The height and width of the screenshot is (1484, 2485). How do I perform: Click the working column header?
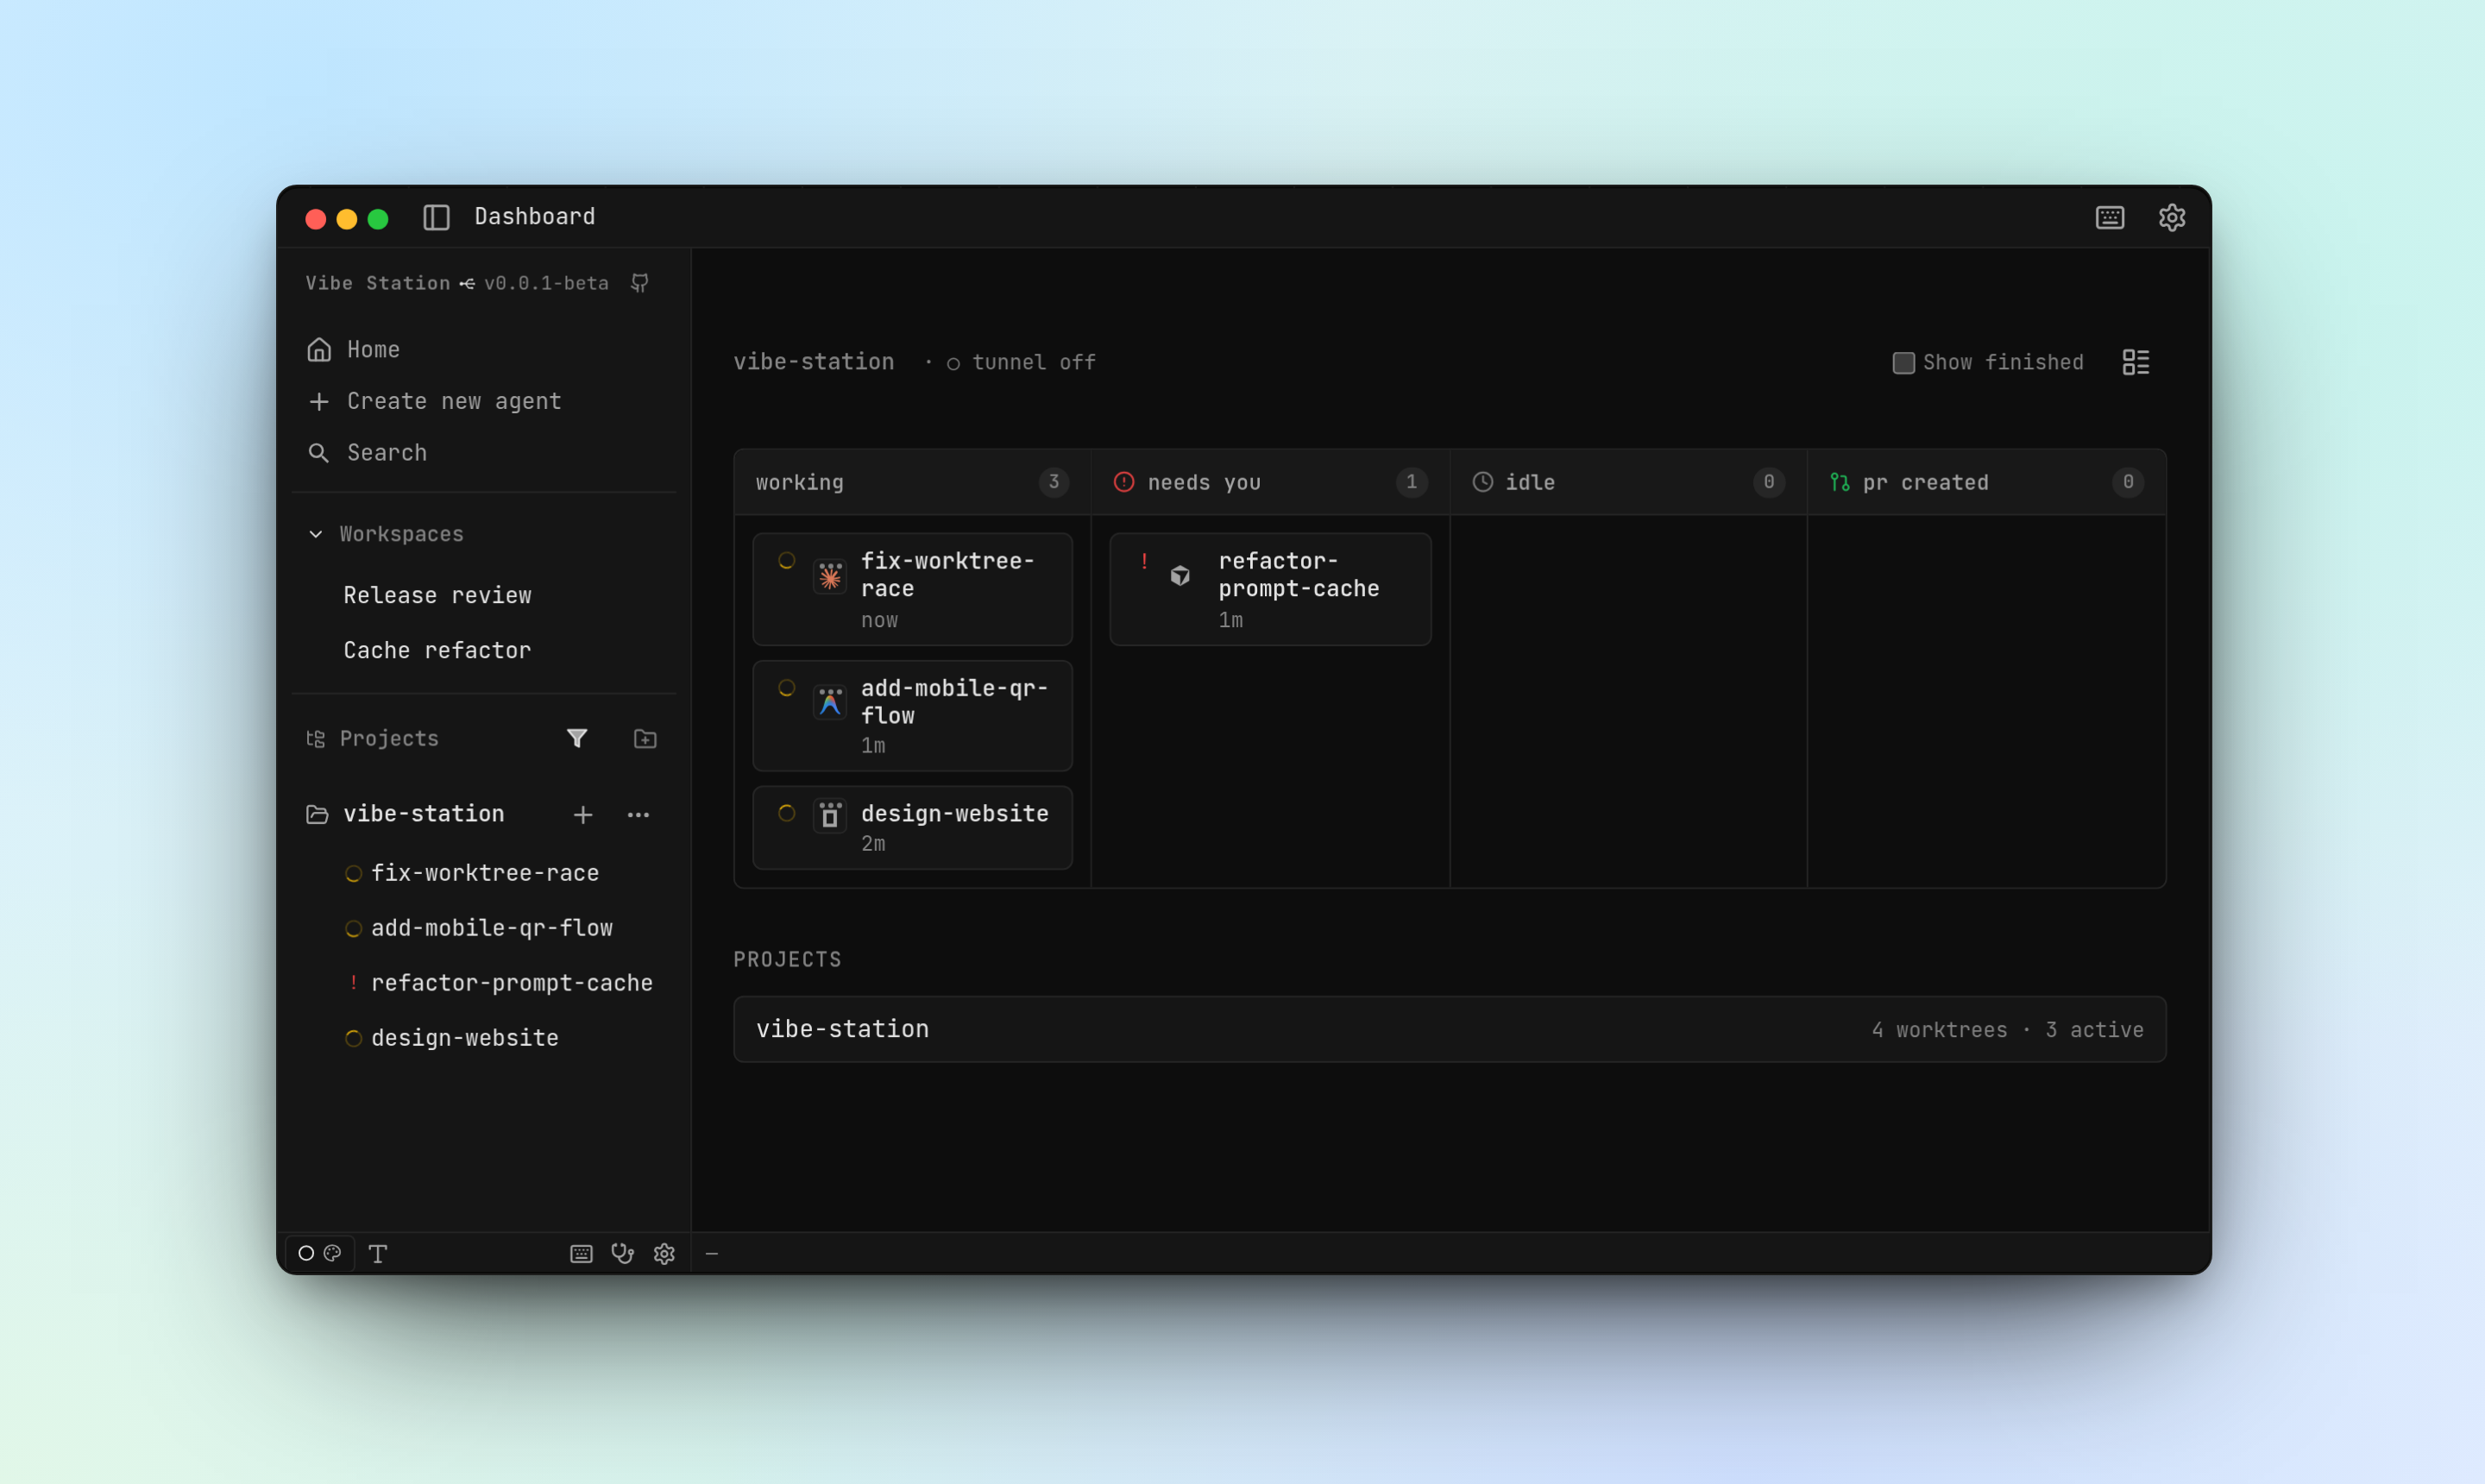tap(912, 482)
